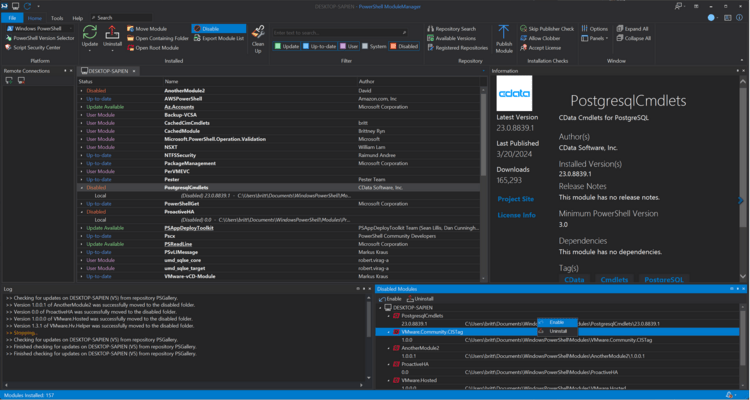Click Available Versions
The width and height of the screenshot is (750, 400).
coord(452,38)
